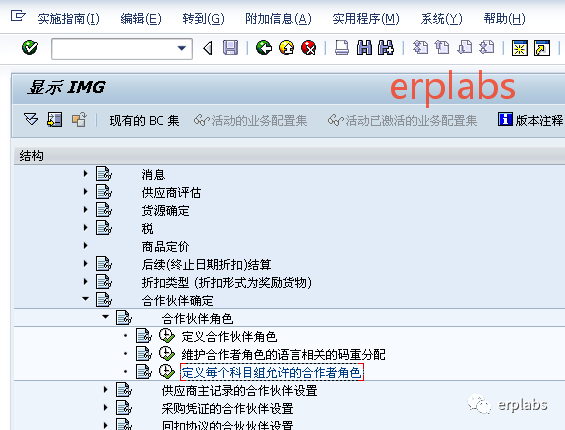Click the Generate Shortcut icon
Viewport: 565px width, 430px height.
(x=542, y=48)
